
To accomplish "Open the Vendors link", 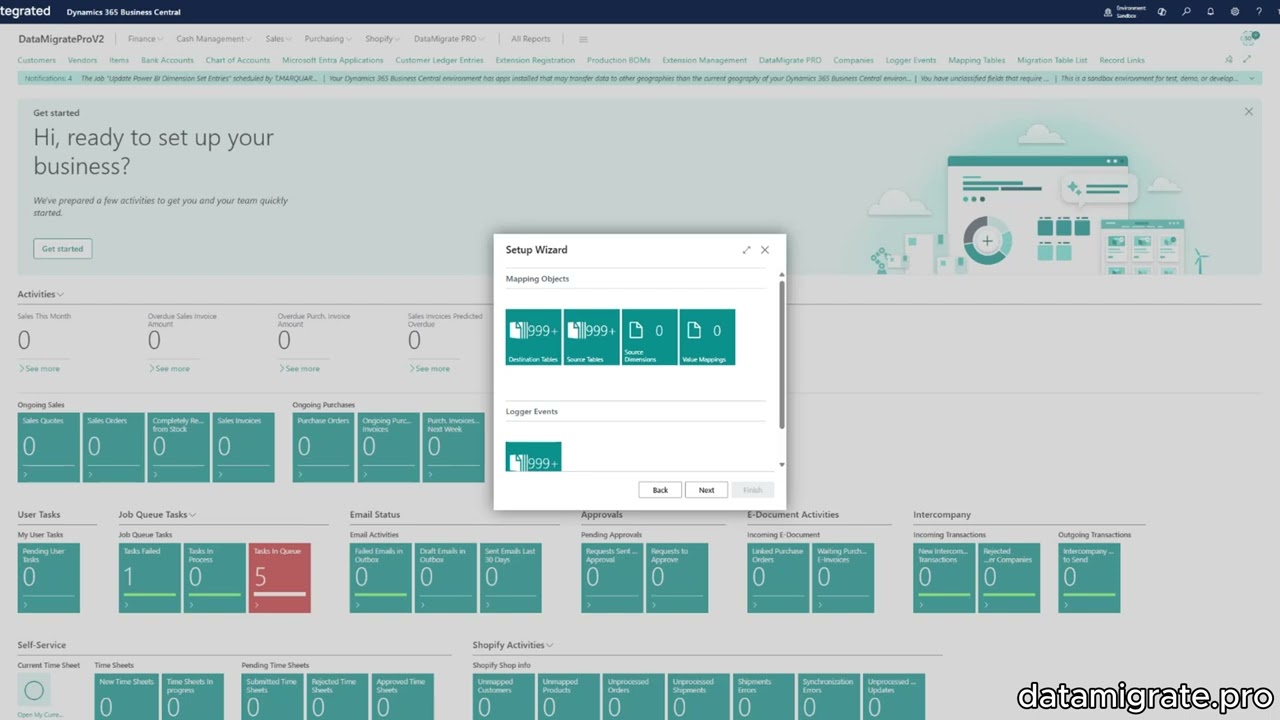I will tap(83, 60).
